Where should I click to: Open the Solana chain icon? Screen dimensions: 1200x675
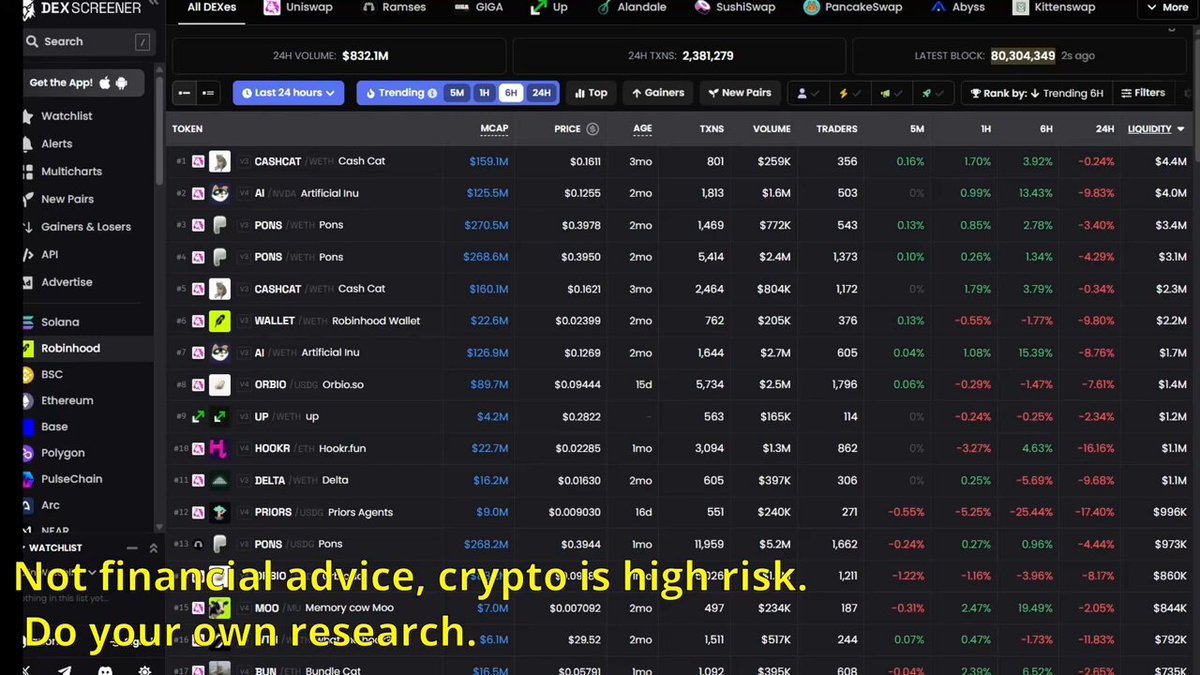29,322
